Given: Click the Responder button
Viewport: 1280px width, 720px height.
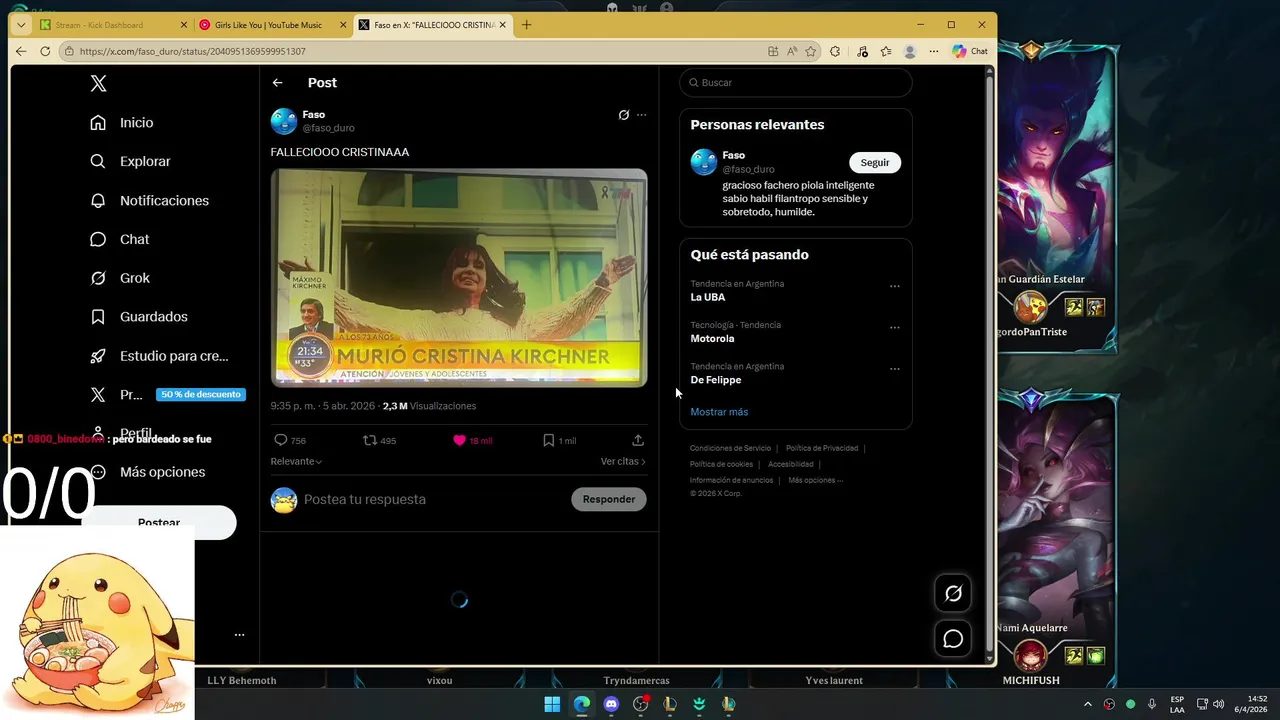Looking at the screenshot, I should 609,499.
